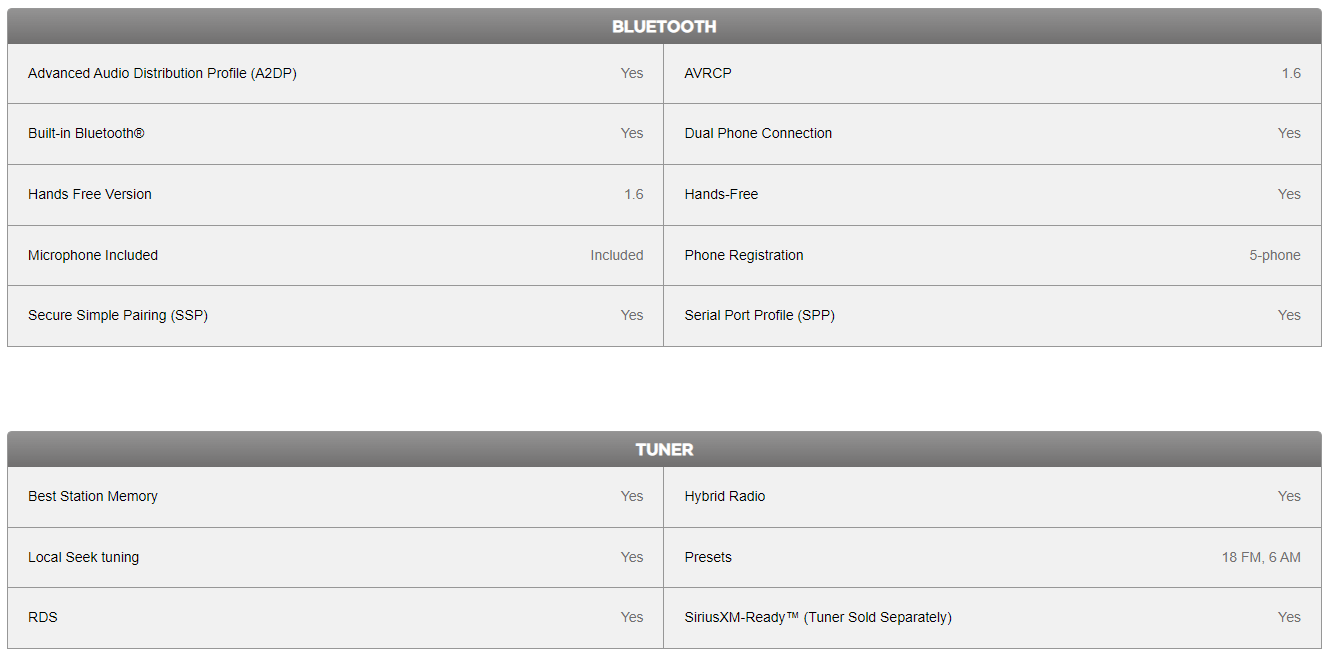Select the Microphone Included label
Image resolution: width=1334 pixels, height=656 pixels.
coord(93,255)
